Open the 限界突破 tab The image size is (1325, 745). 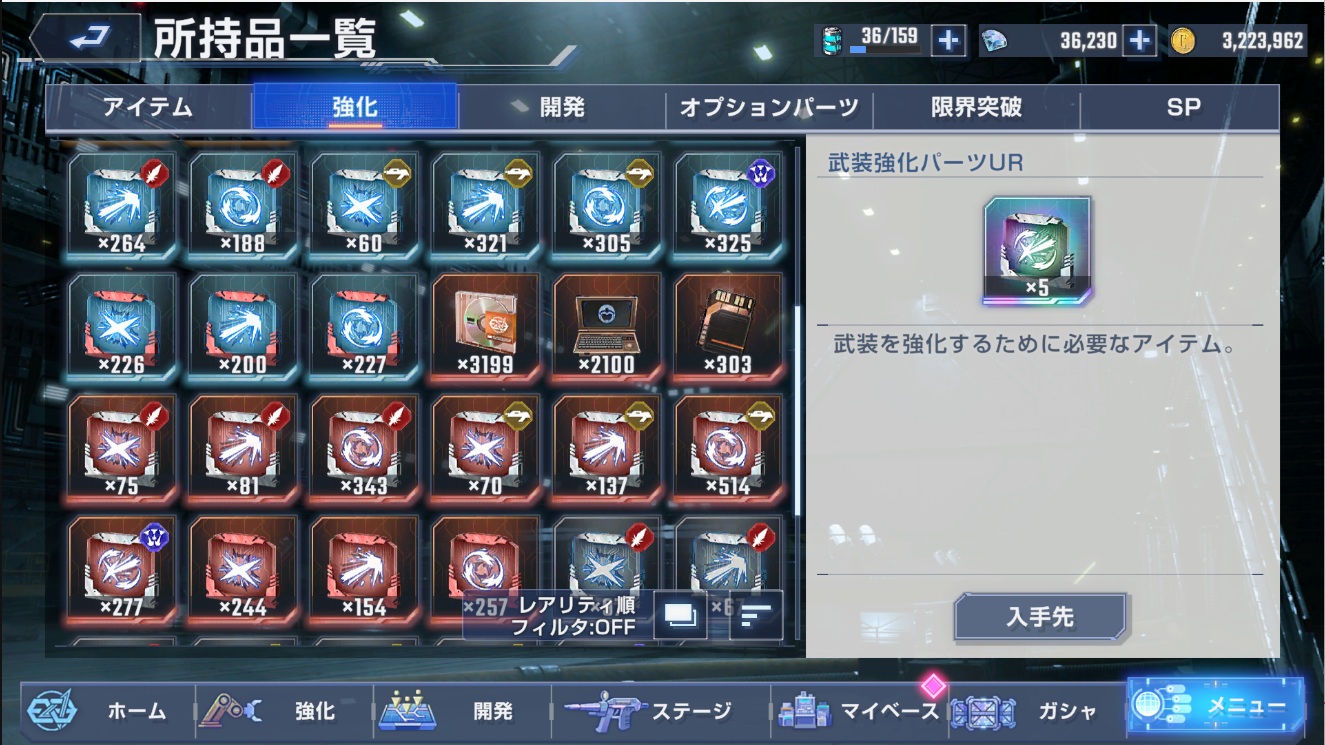(976, 107)
